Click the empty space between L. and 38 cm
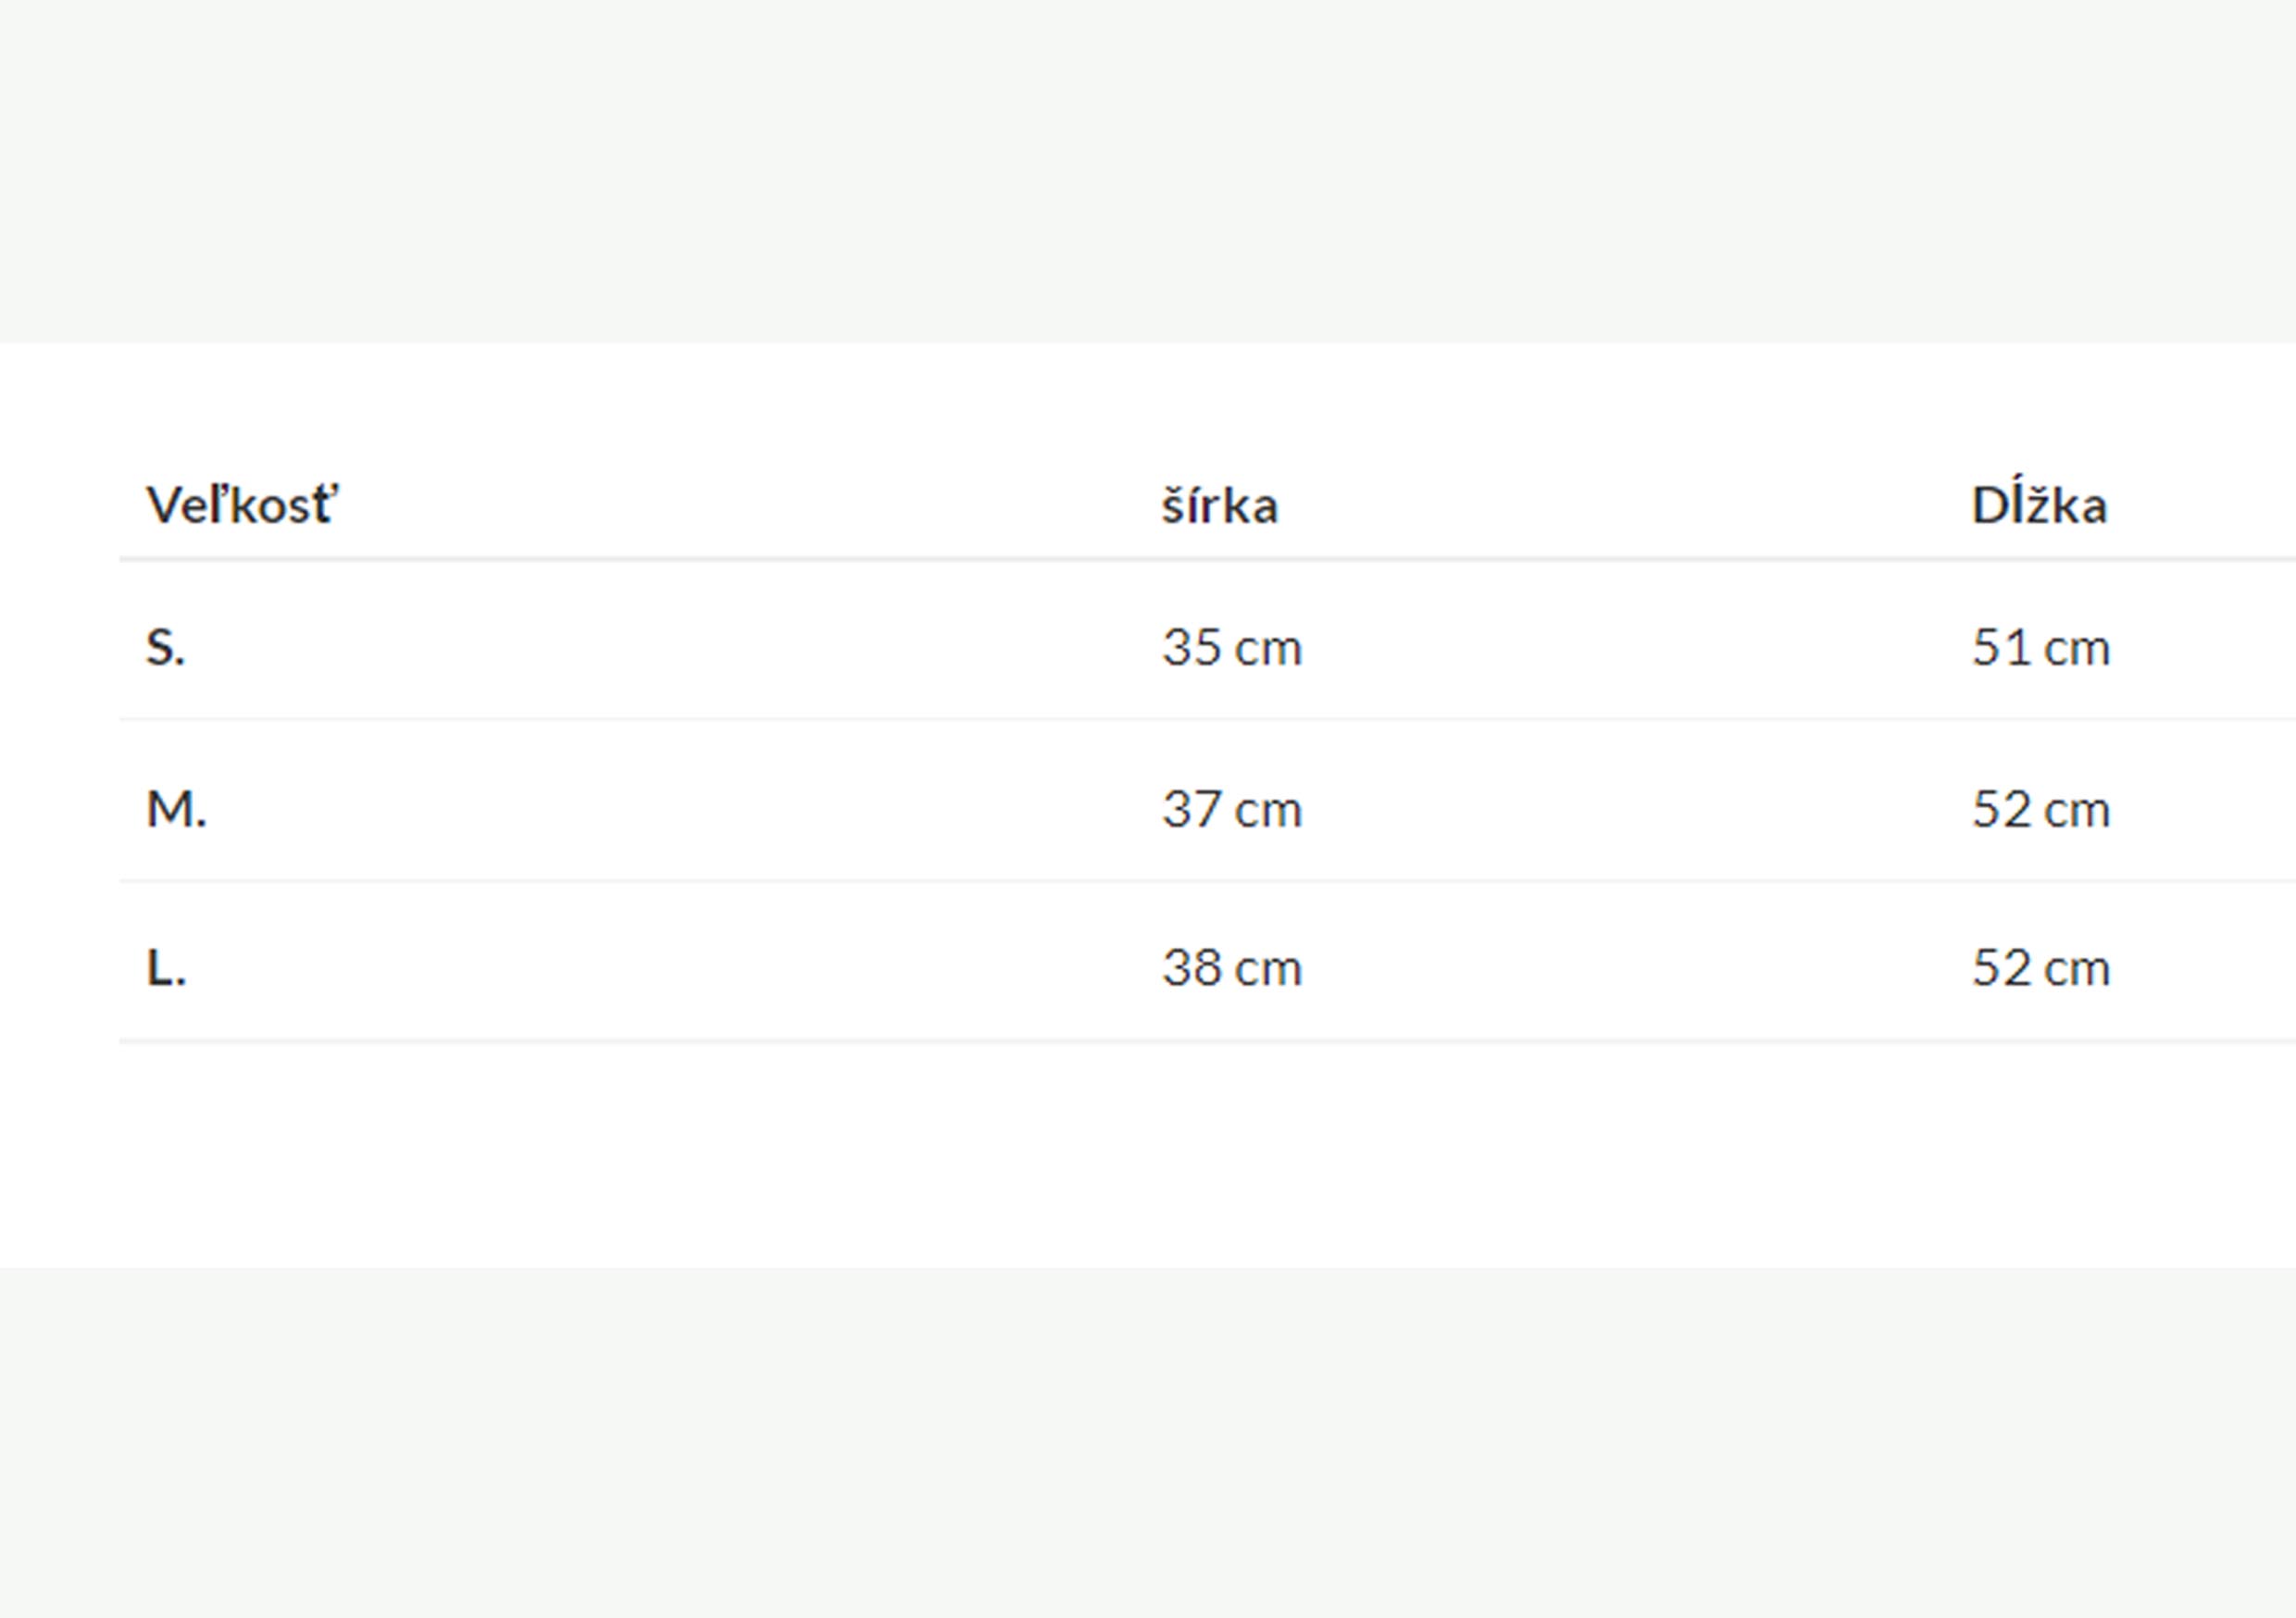This screenshot has height=1618, width=2296. point(670,968)
